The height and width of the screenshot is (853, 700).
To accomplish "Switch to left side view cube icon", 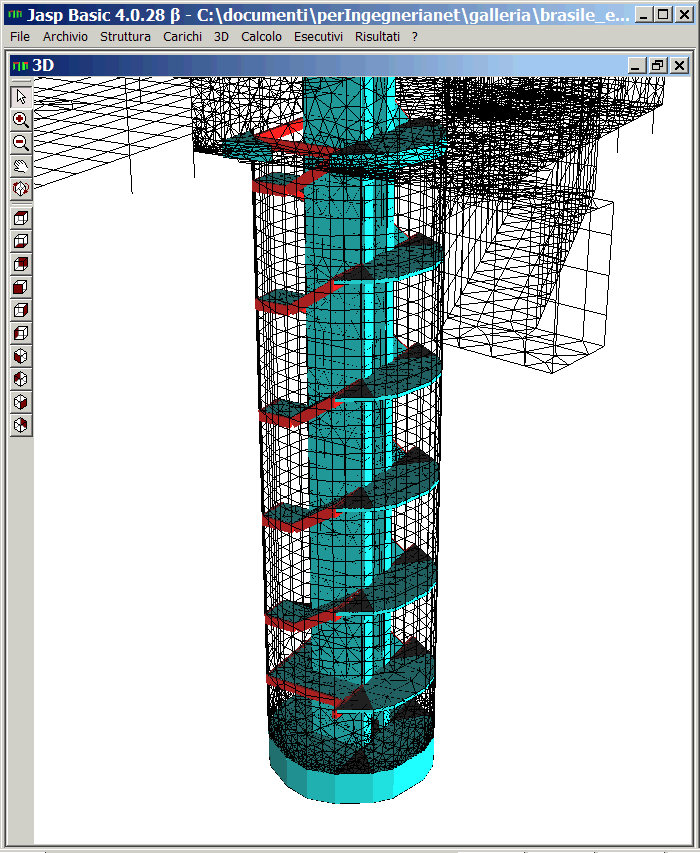I will click(21, 333).
